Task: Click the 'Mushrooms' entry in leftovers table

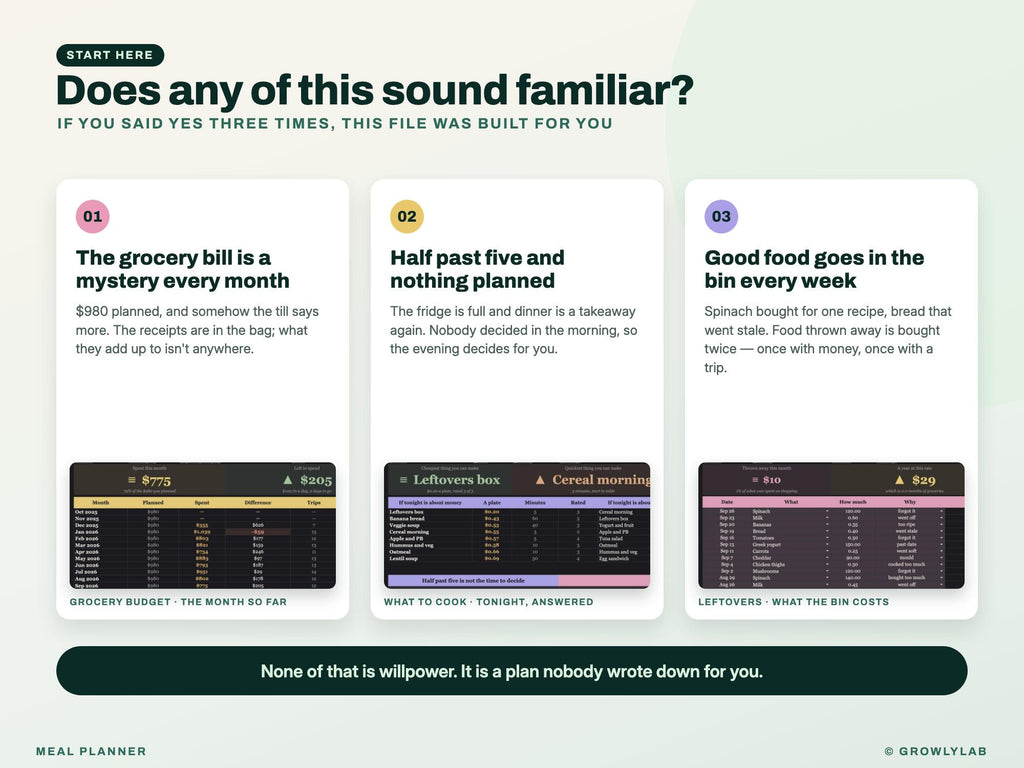Action: pos(765,571)
